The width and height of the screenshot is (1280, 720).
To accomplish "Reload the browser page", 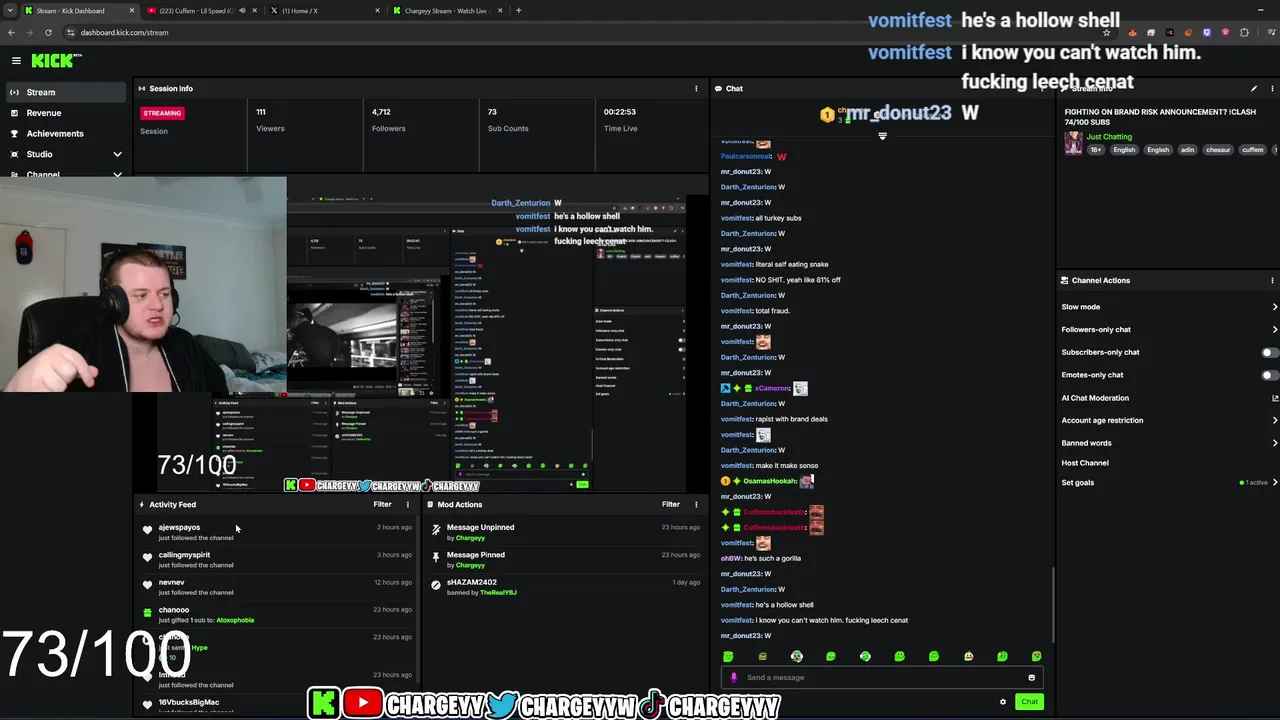I will click(x=48, y=32).
